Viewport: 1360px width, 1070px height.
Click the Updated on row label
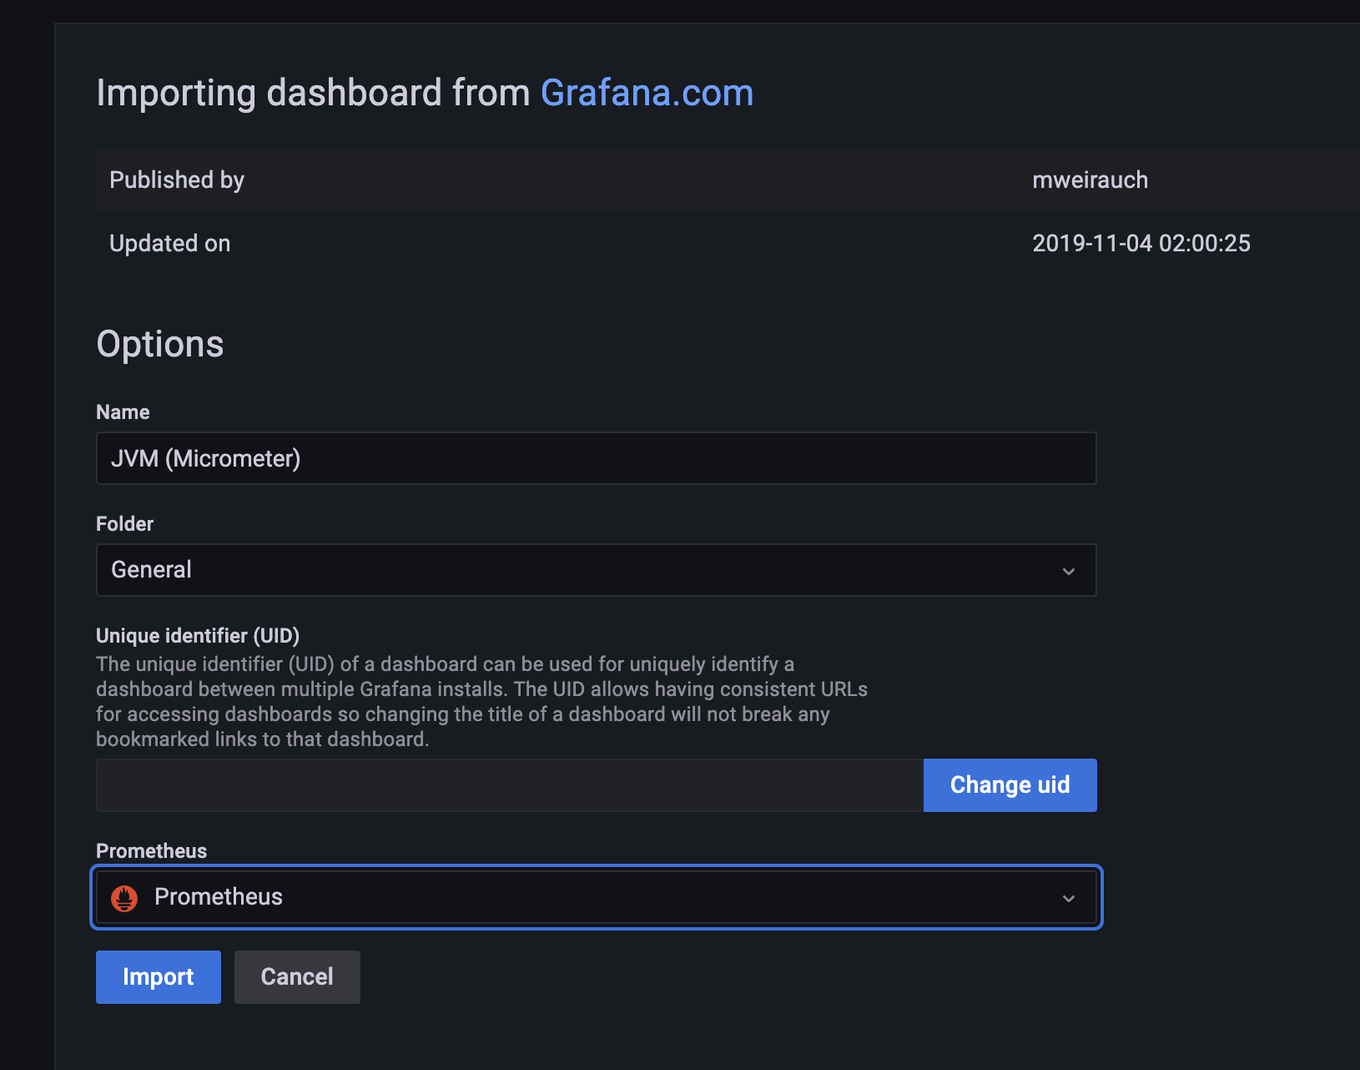point(170,244)
